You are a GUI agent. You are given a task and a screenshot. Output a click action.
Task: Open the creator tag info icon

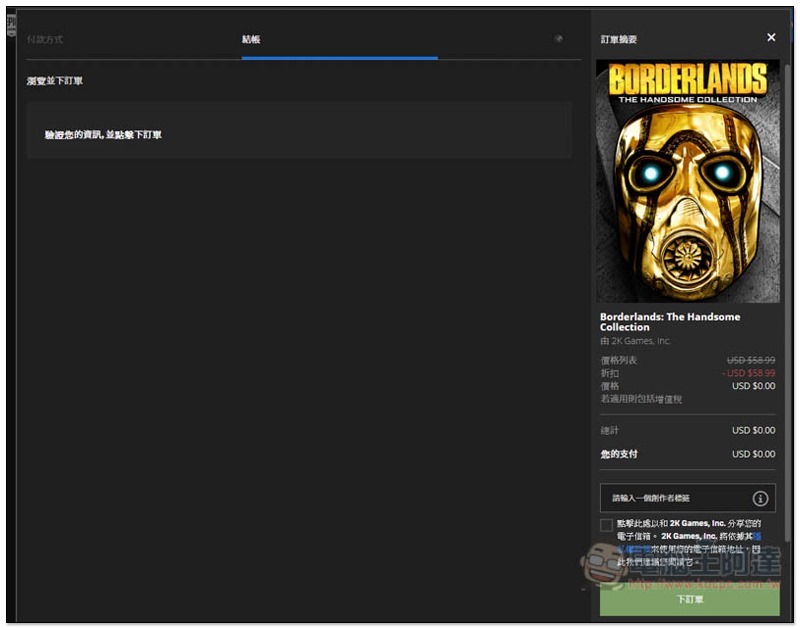tap(760, 498)
